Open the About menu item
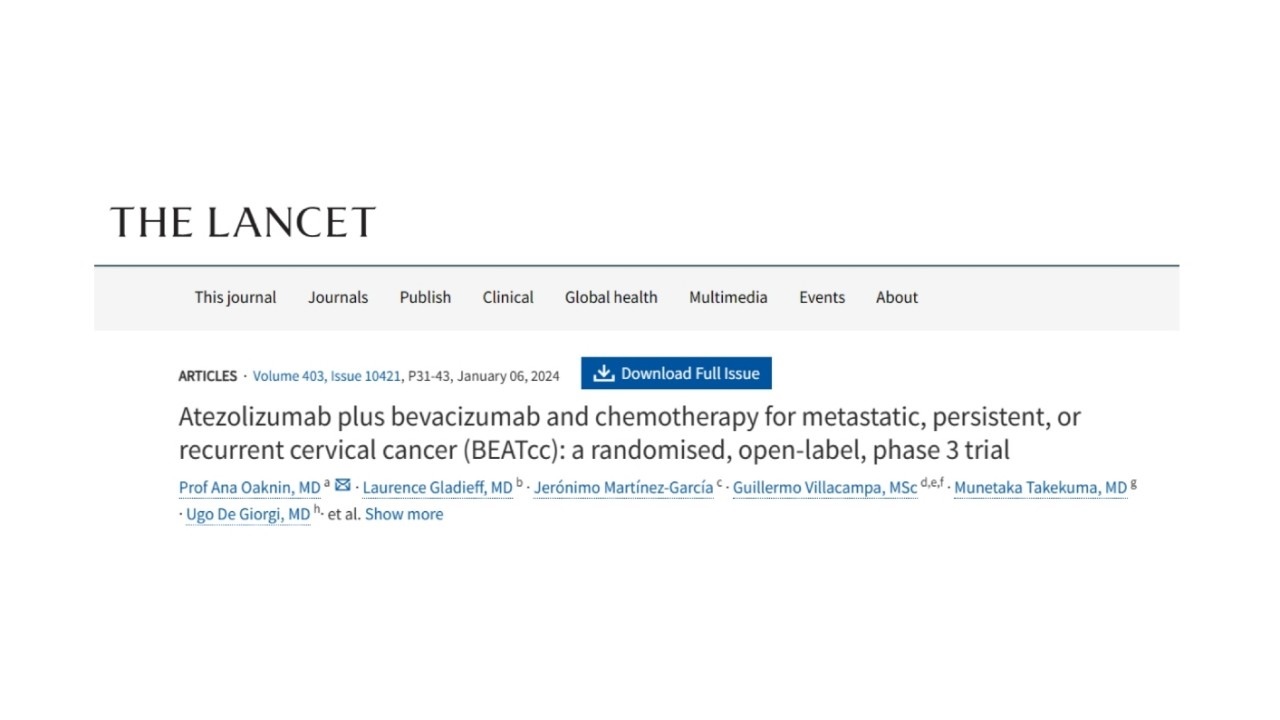 coord(897,297)
